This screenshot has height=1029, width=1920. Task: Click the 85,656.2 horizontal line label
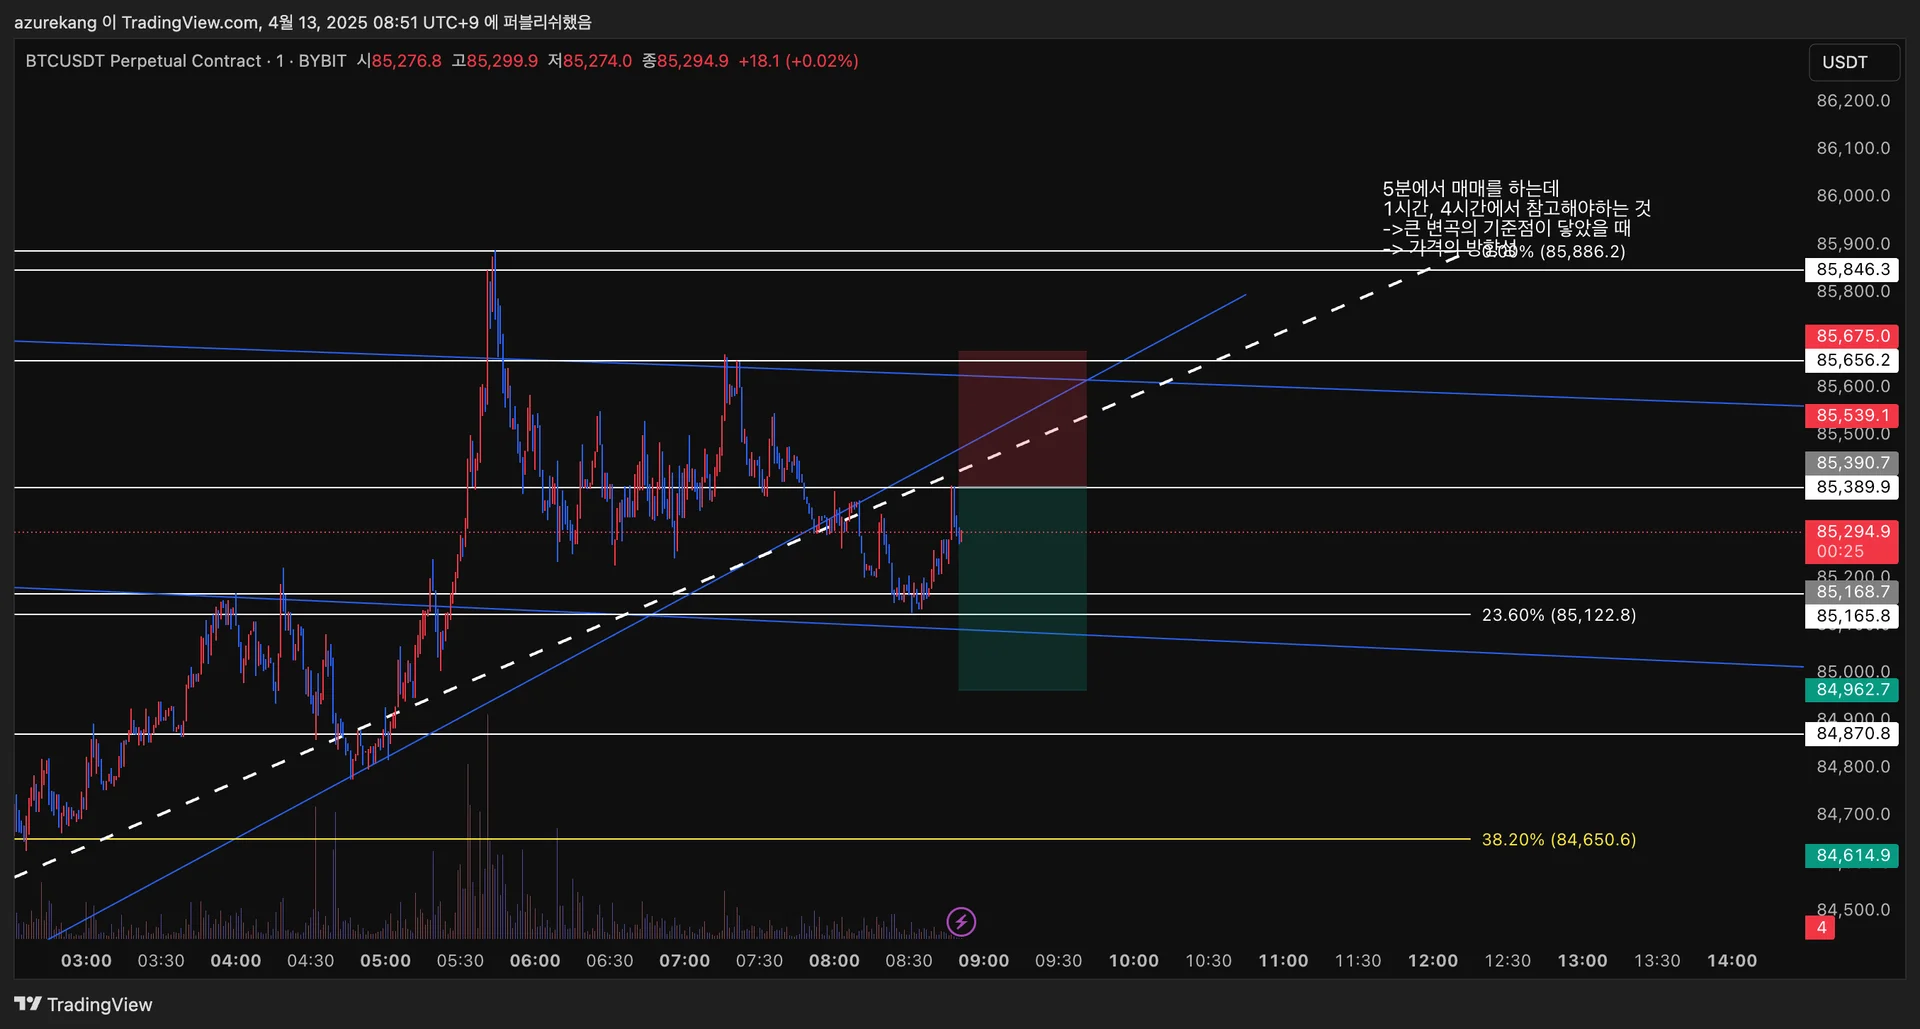coord(1852,360)
